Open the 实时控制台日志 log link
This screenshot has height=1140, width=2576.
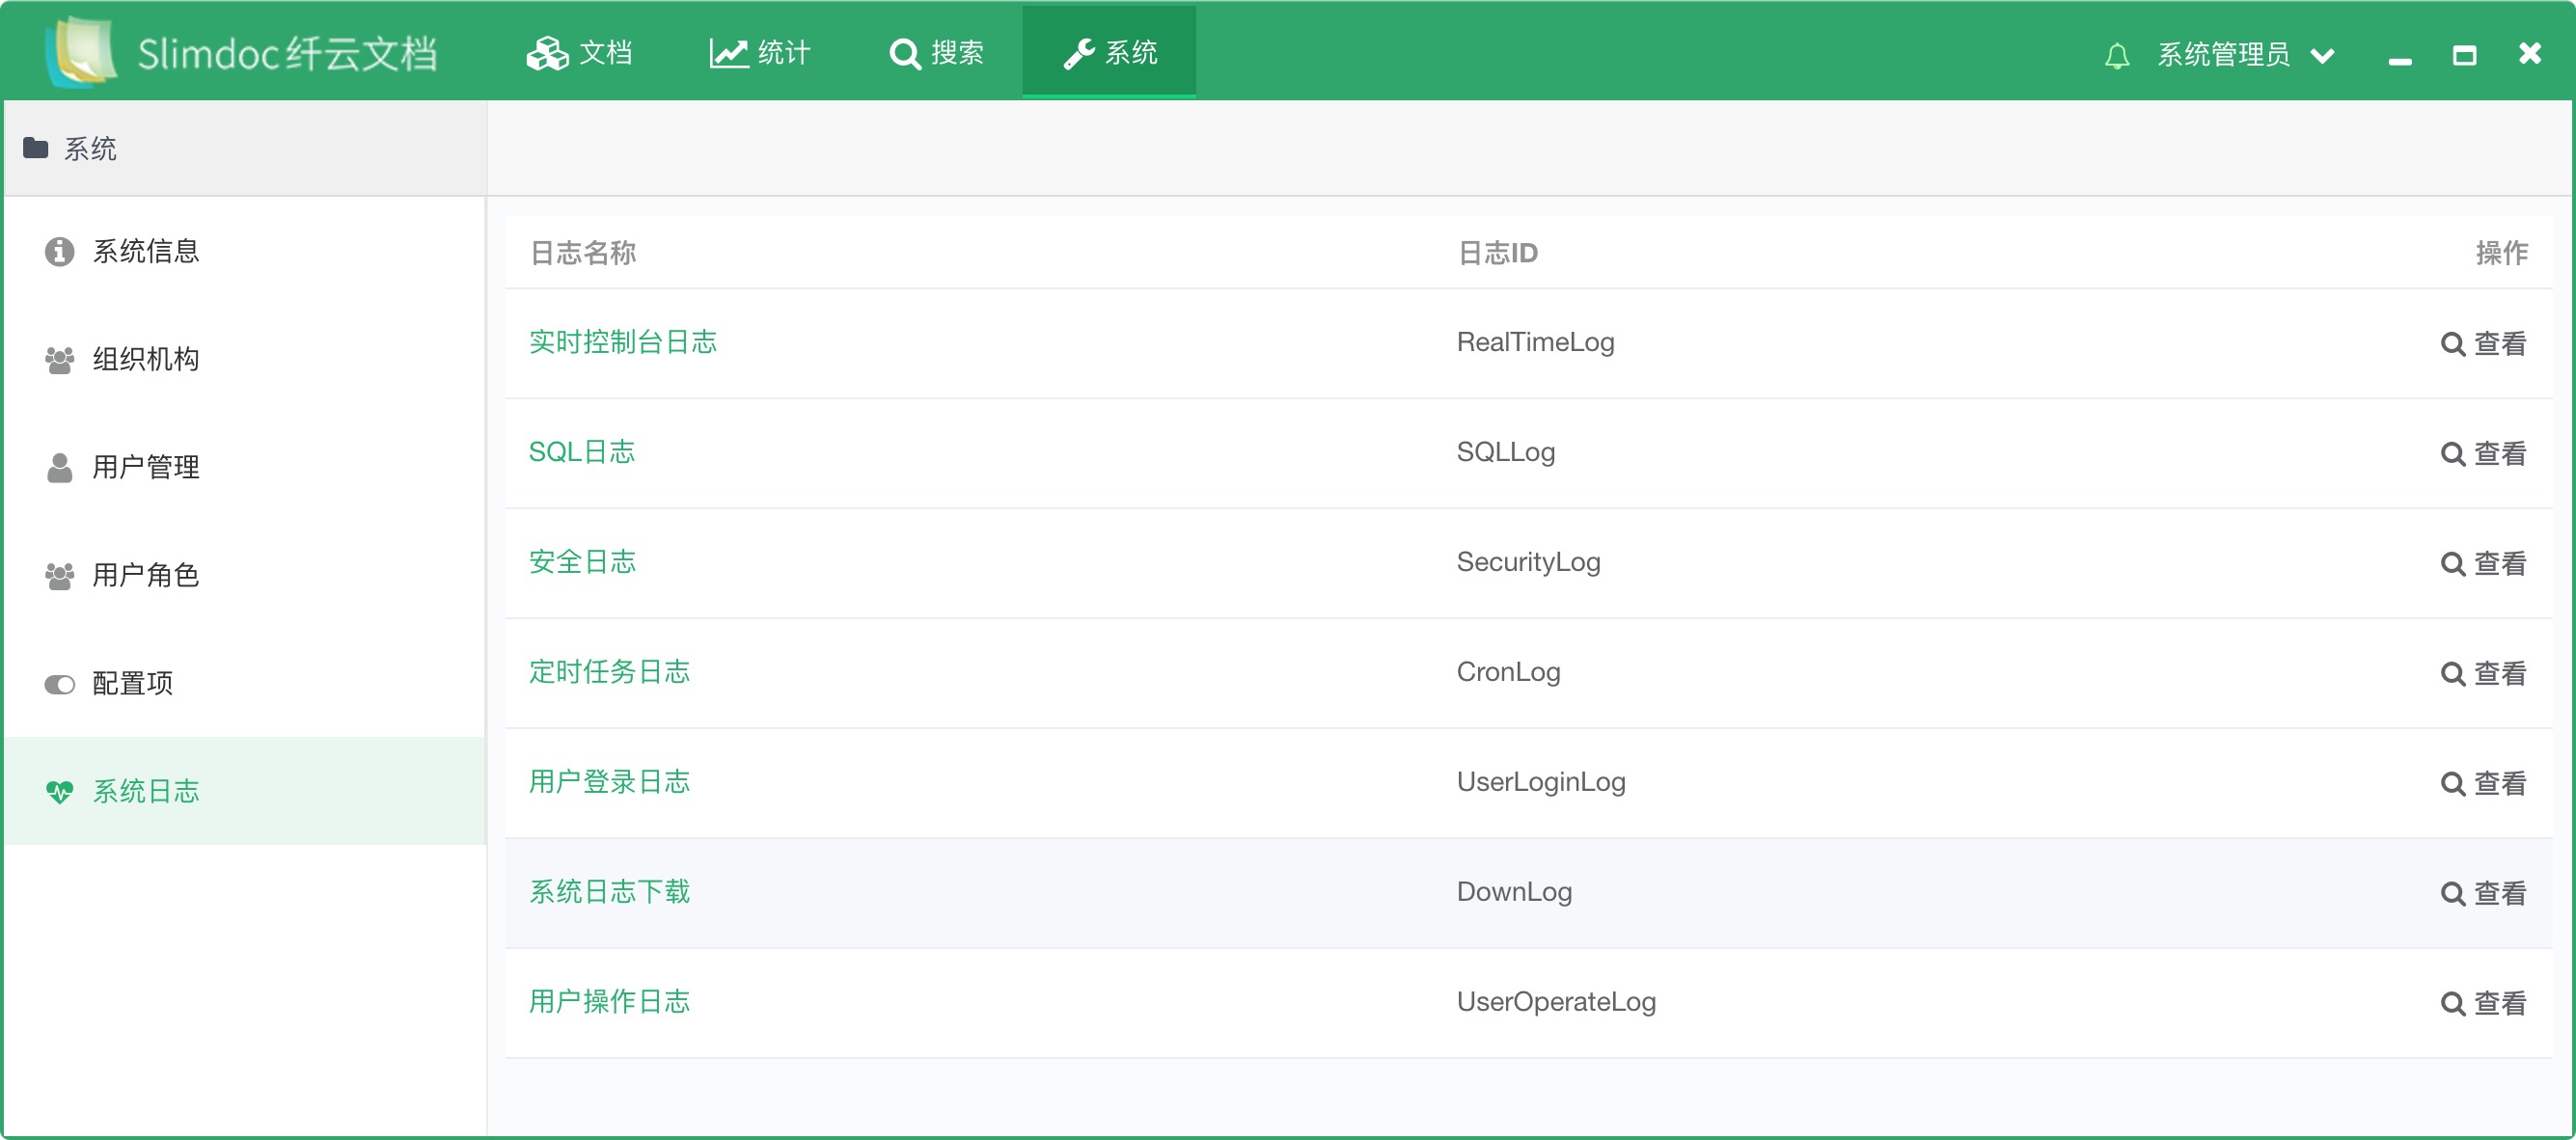(x=623, y=342)
